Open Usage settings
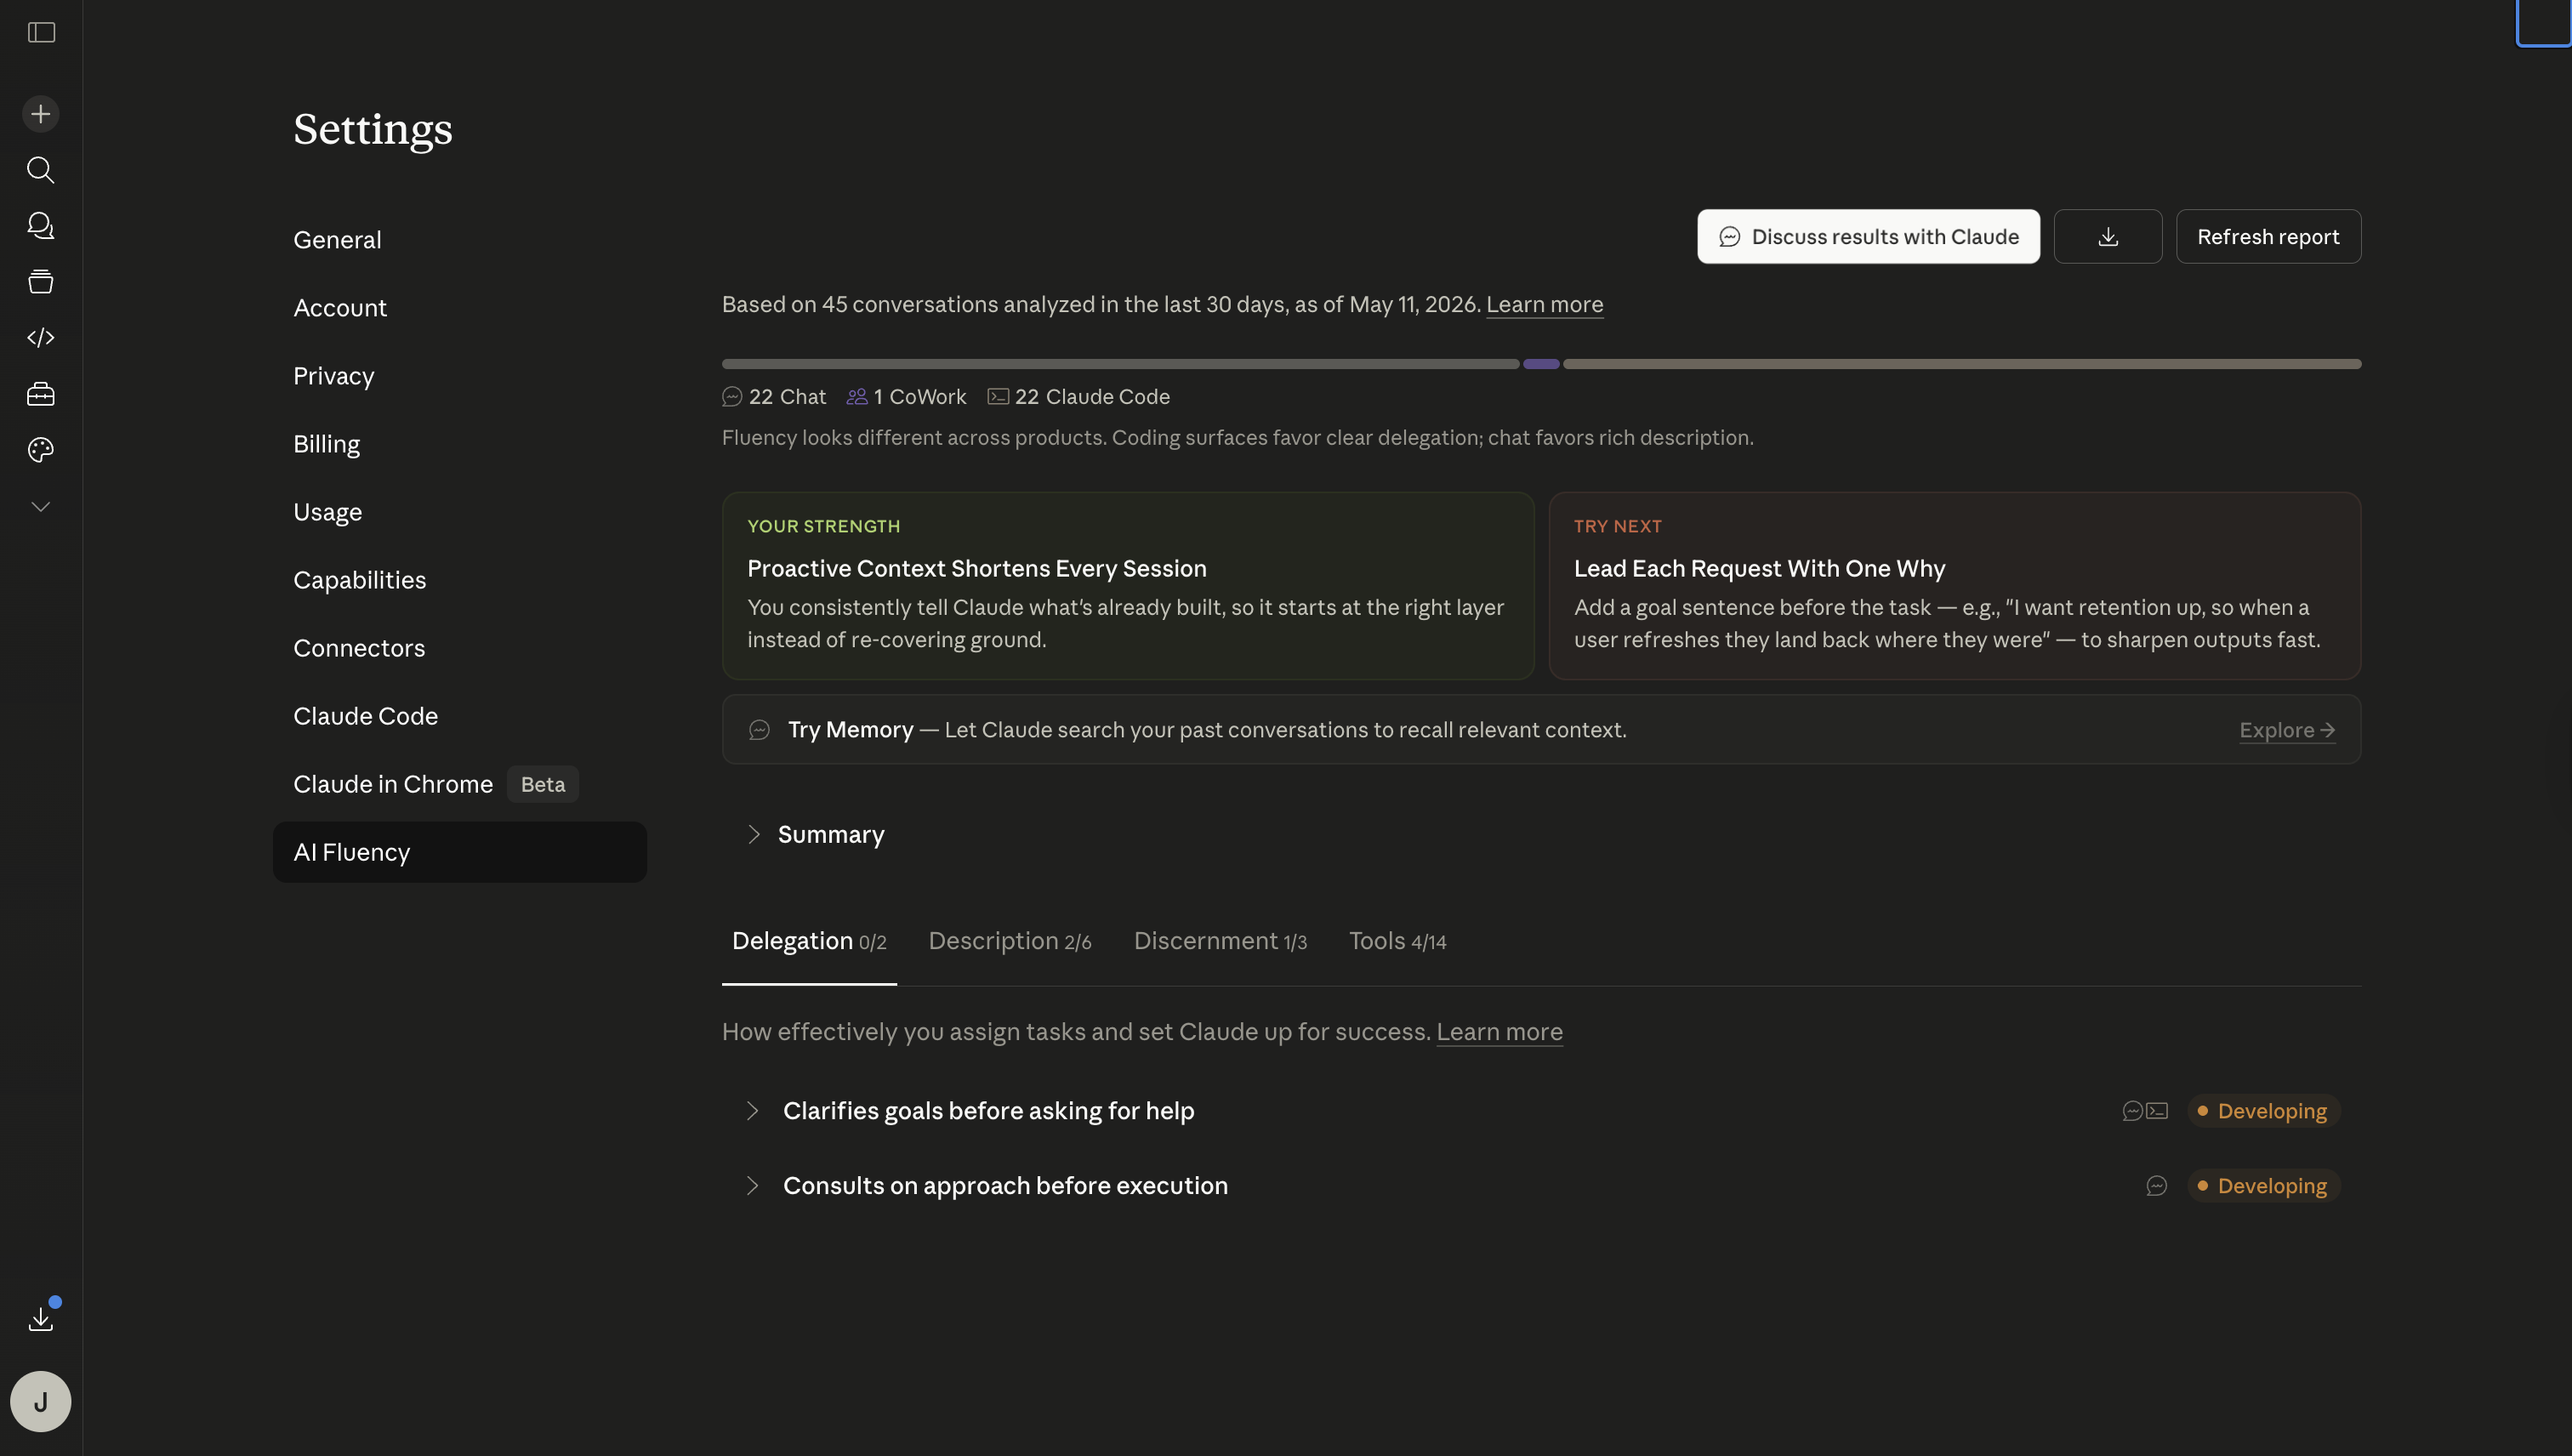This screenshot has height=1456, width=2572. 460,512
